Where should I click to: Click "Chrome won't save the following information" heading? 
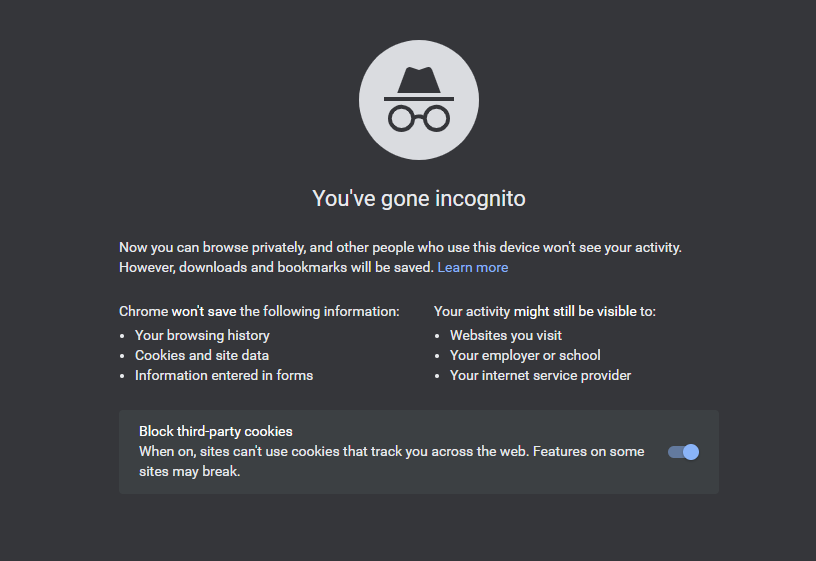pos(259,312)
